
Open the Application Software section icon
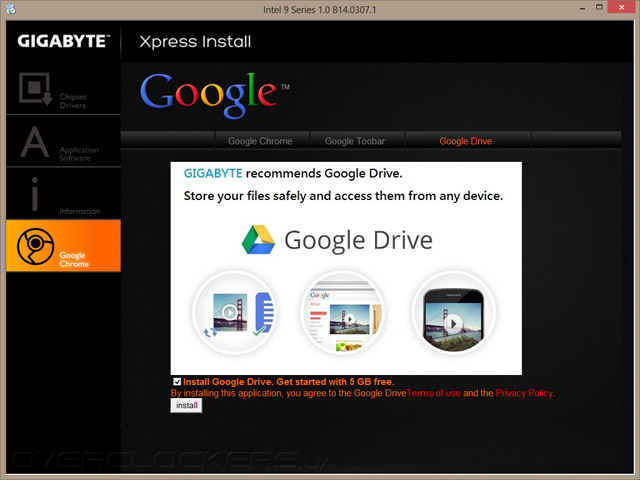tap(35, 142)
